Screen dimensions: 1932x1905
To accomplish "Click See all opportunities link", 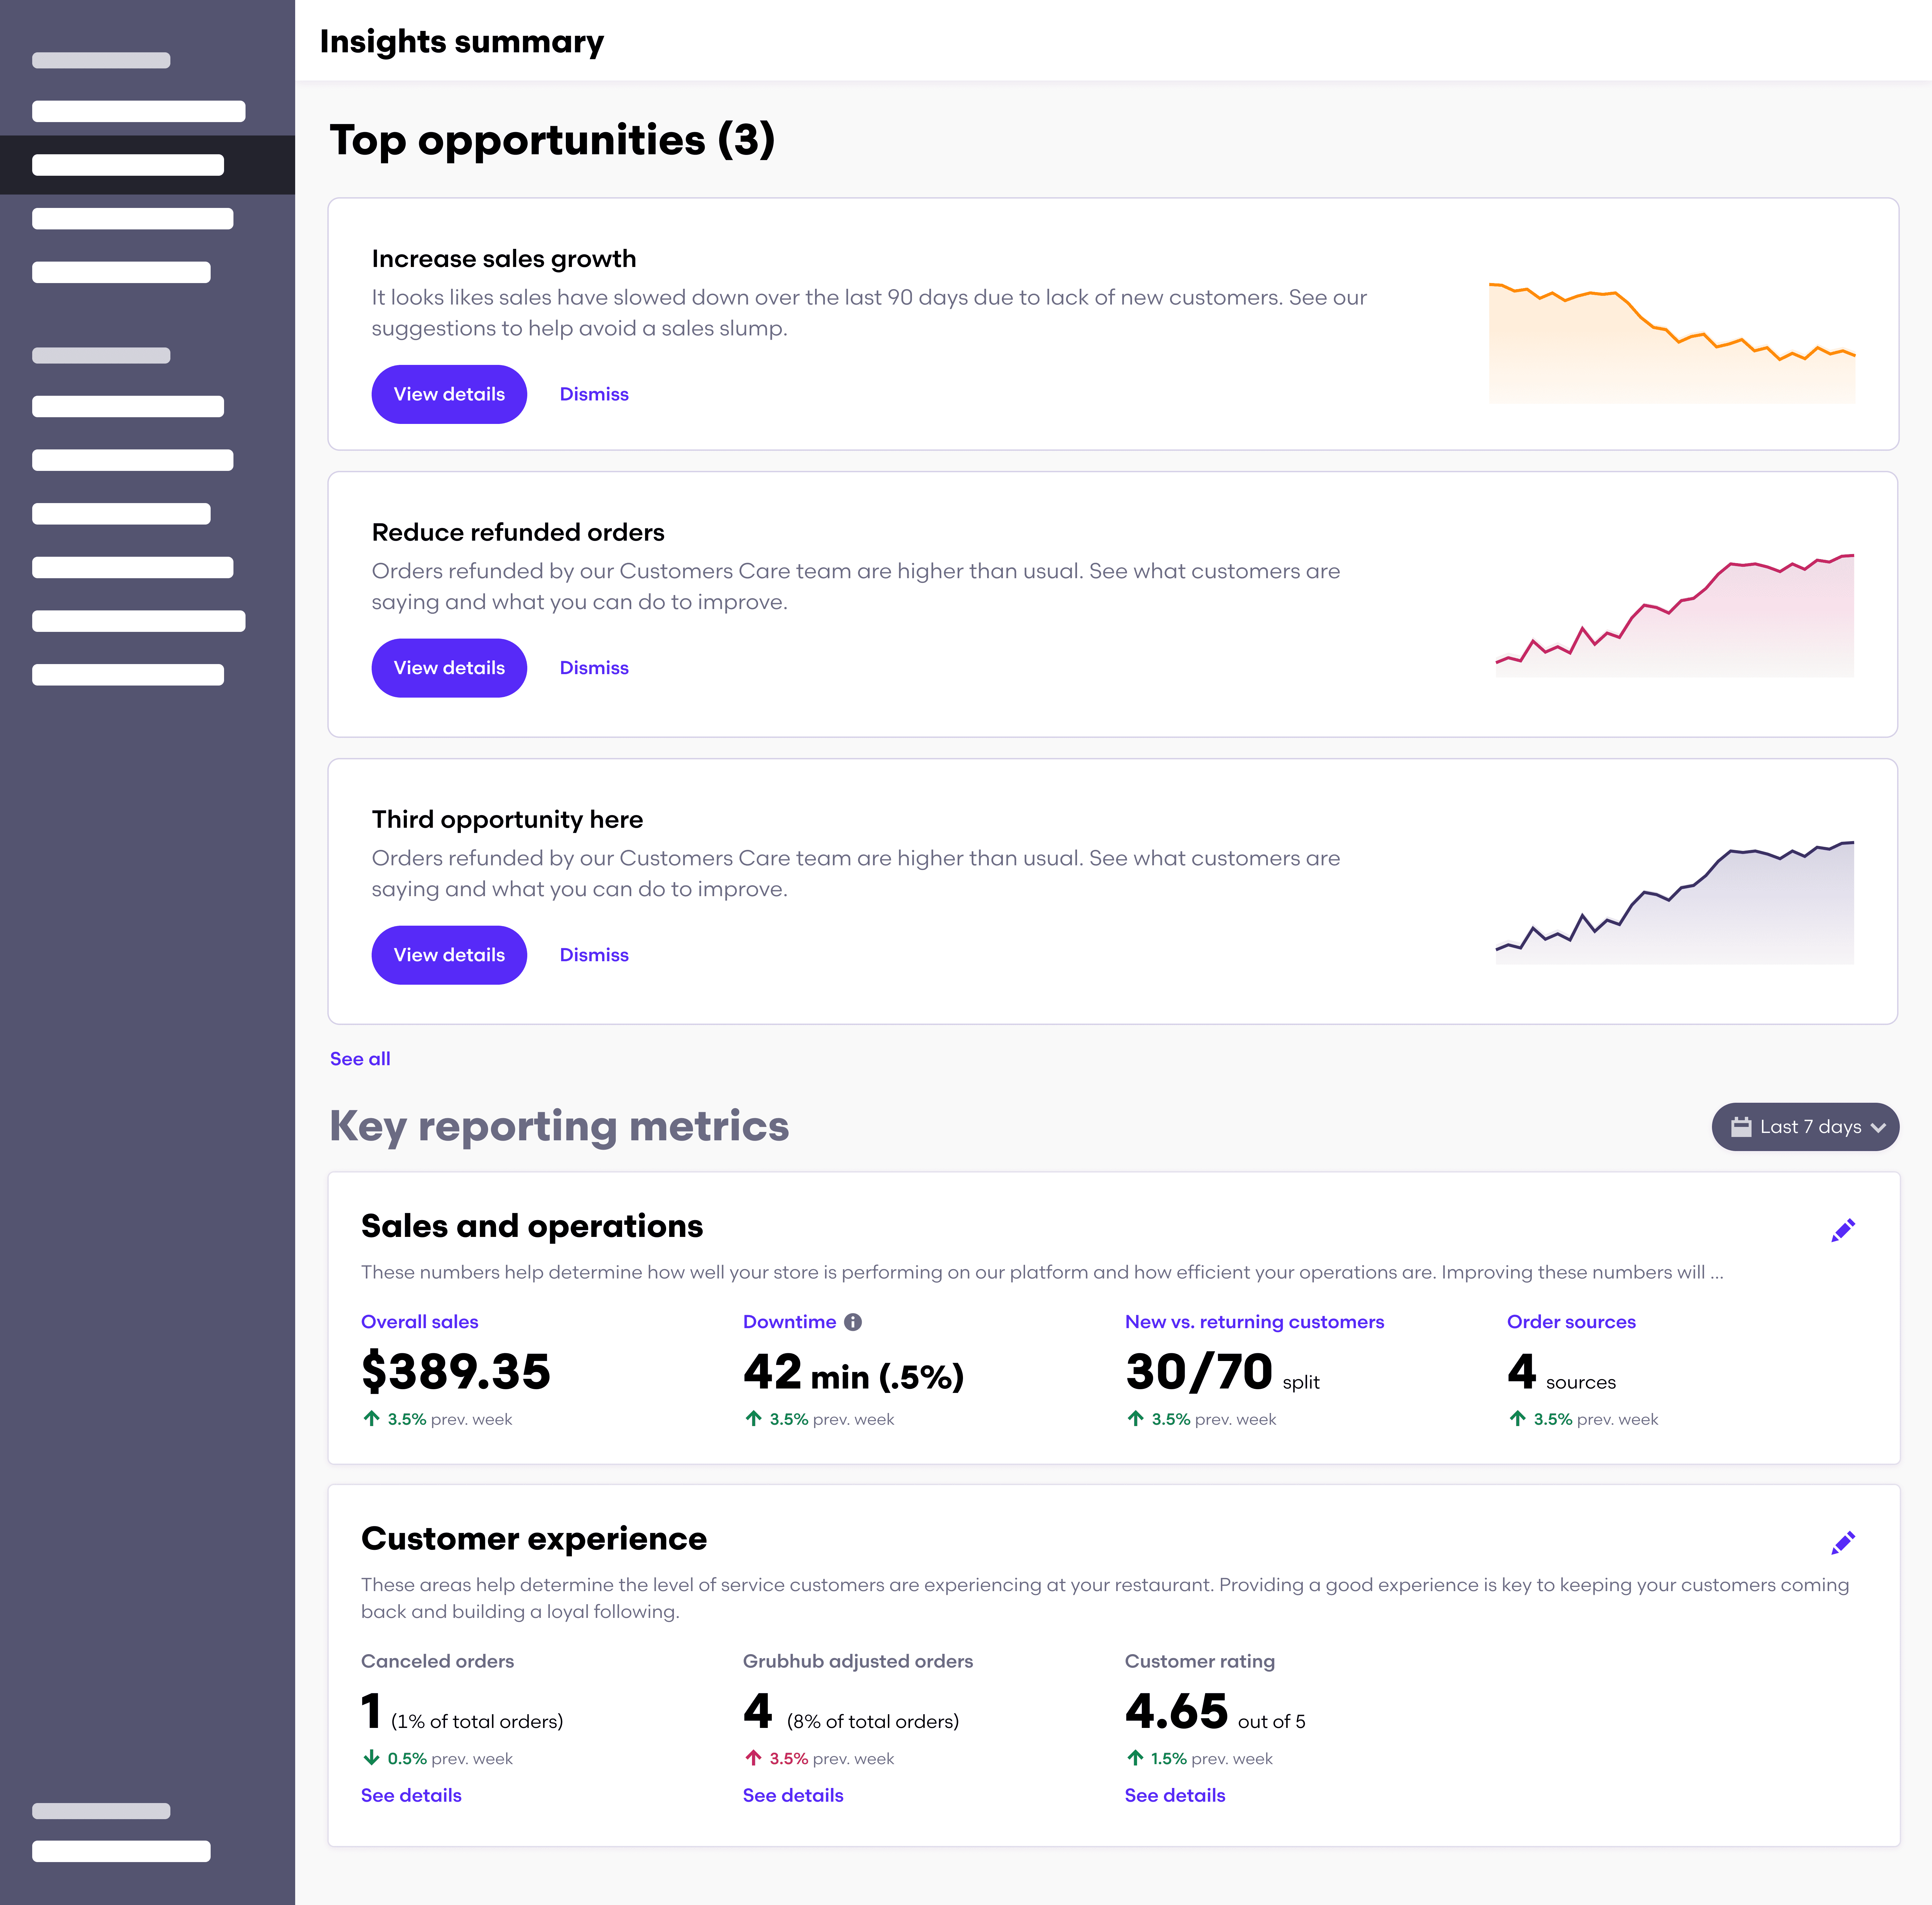I will coord(360,1059).
